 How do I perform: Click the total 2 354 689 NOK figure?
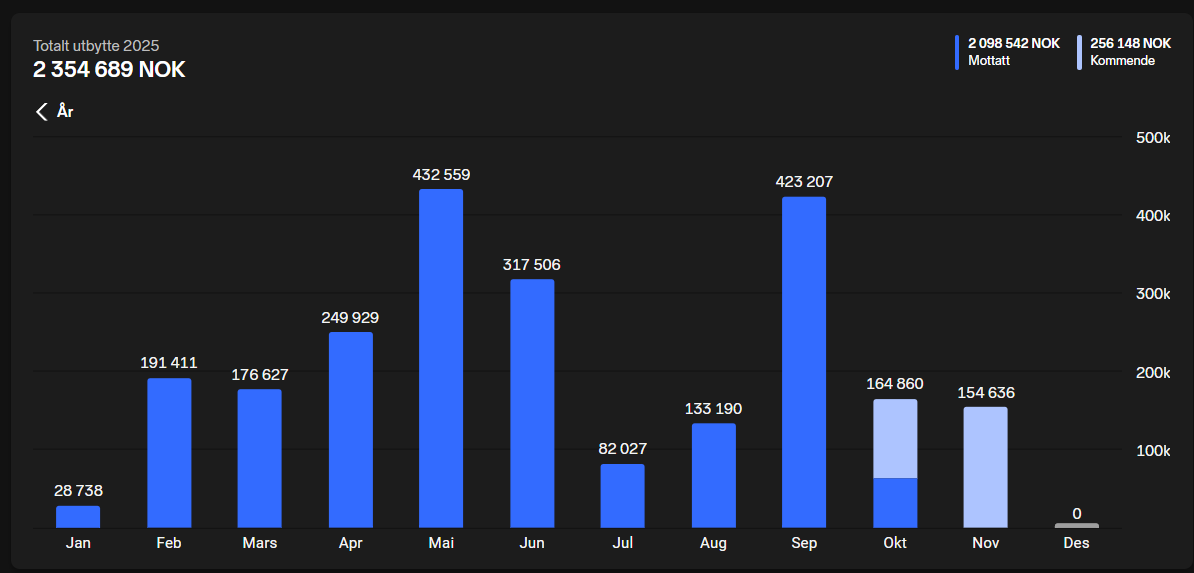[109, 69]
